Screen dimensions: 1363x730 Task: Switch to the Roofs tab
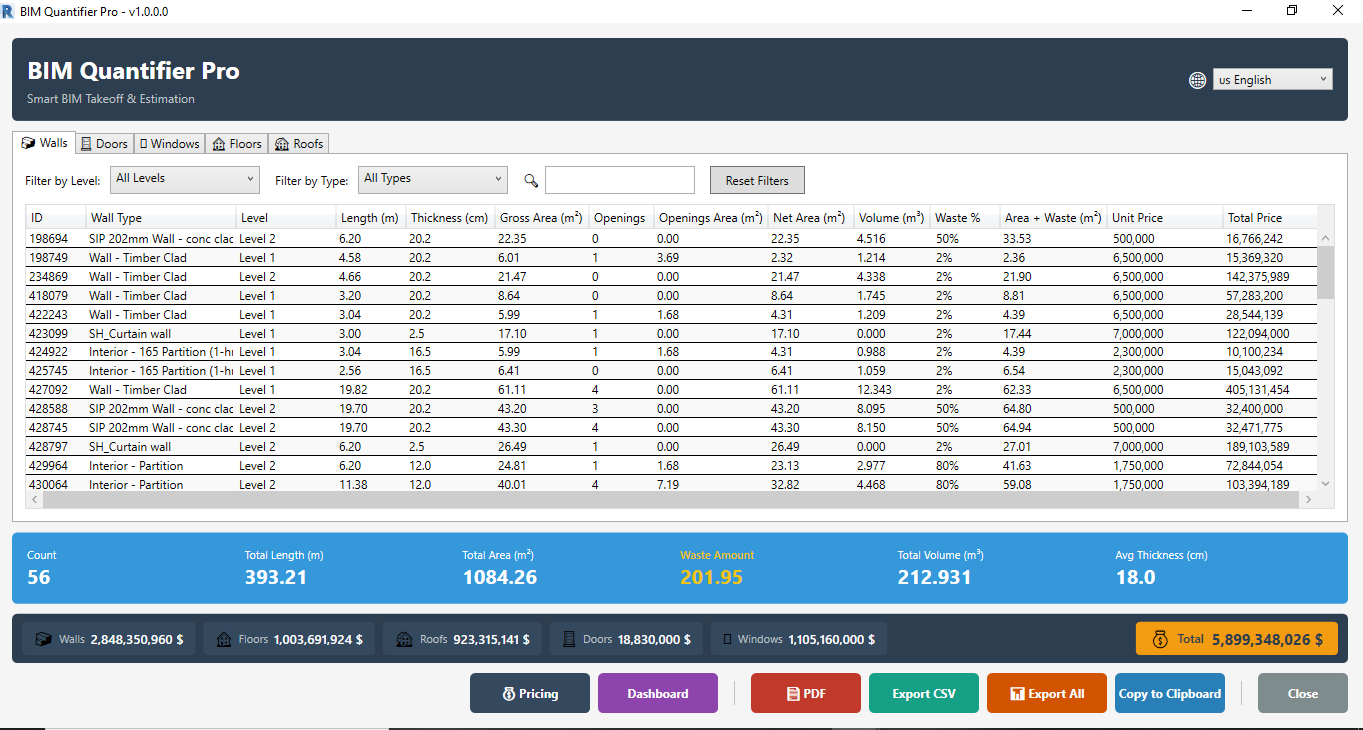299,144
